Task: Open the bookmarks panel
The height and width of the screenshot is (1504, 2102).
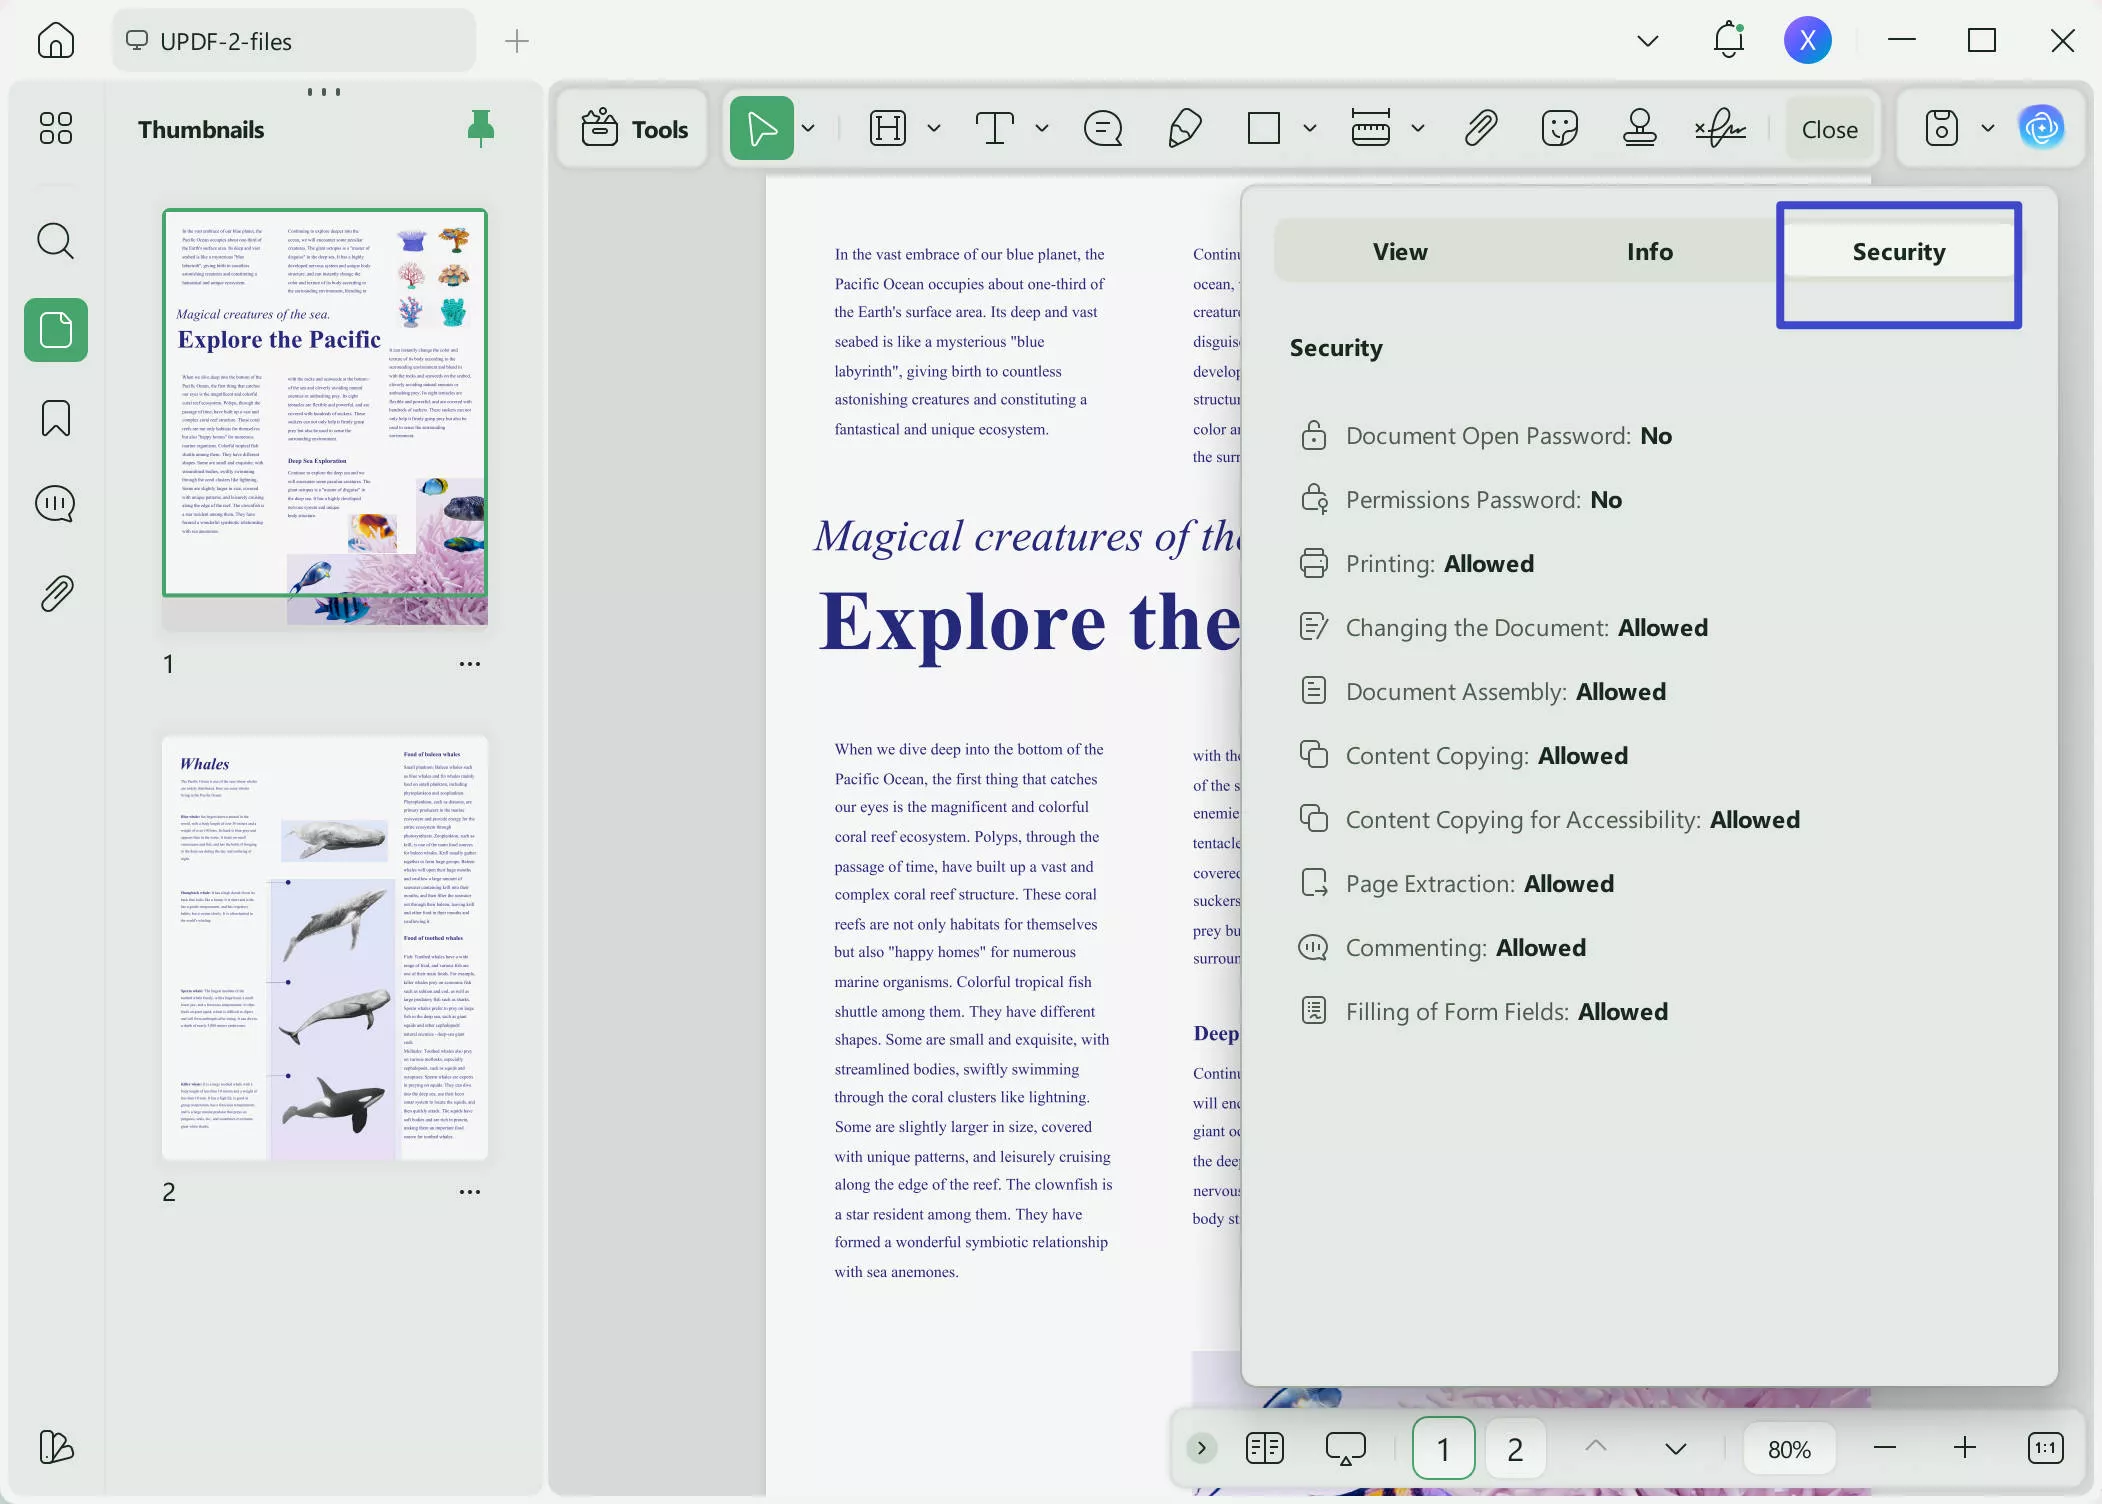Action: pyautogui.click(x=56, y=418)
